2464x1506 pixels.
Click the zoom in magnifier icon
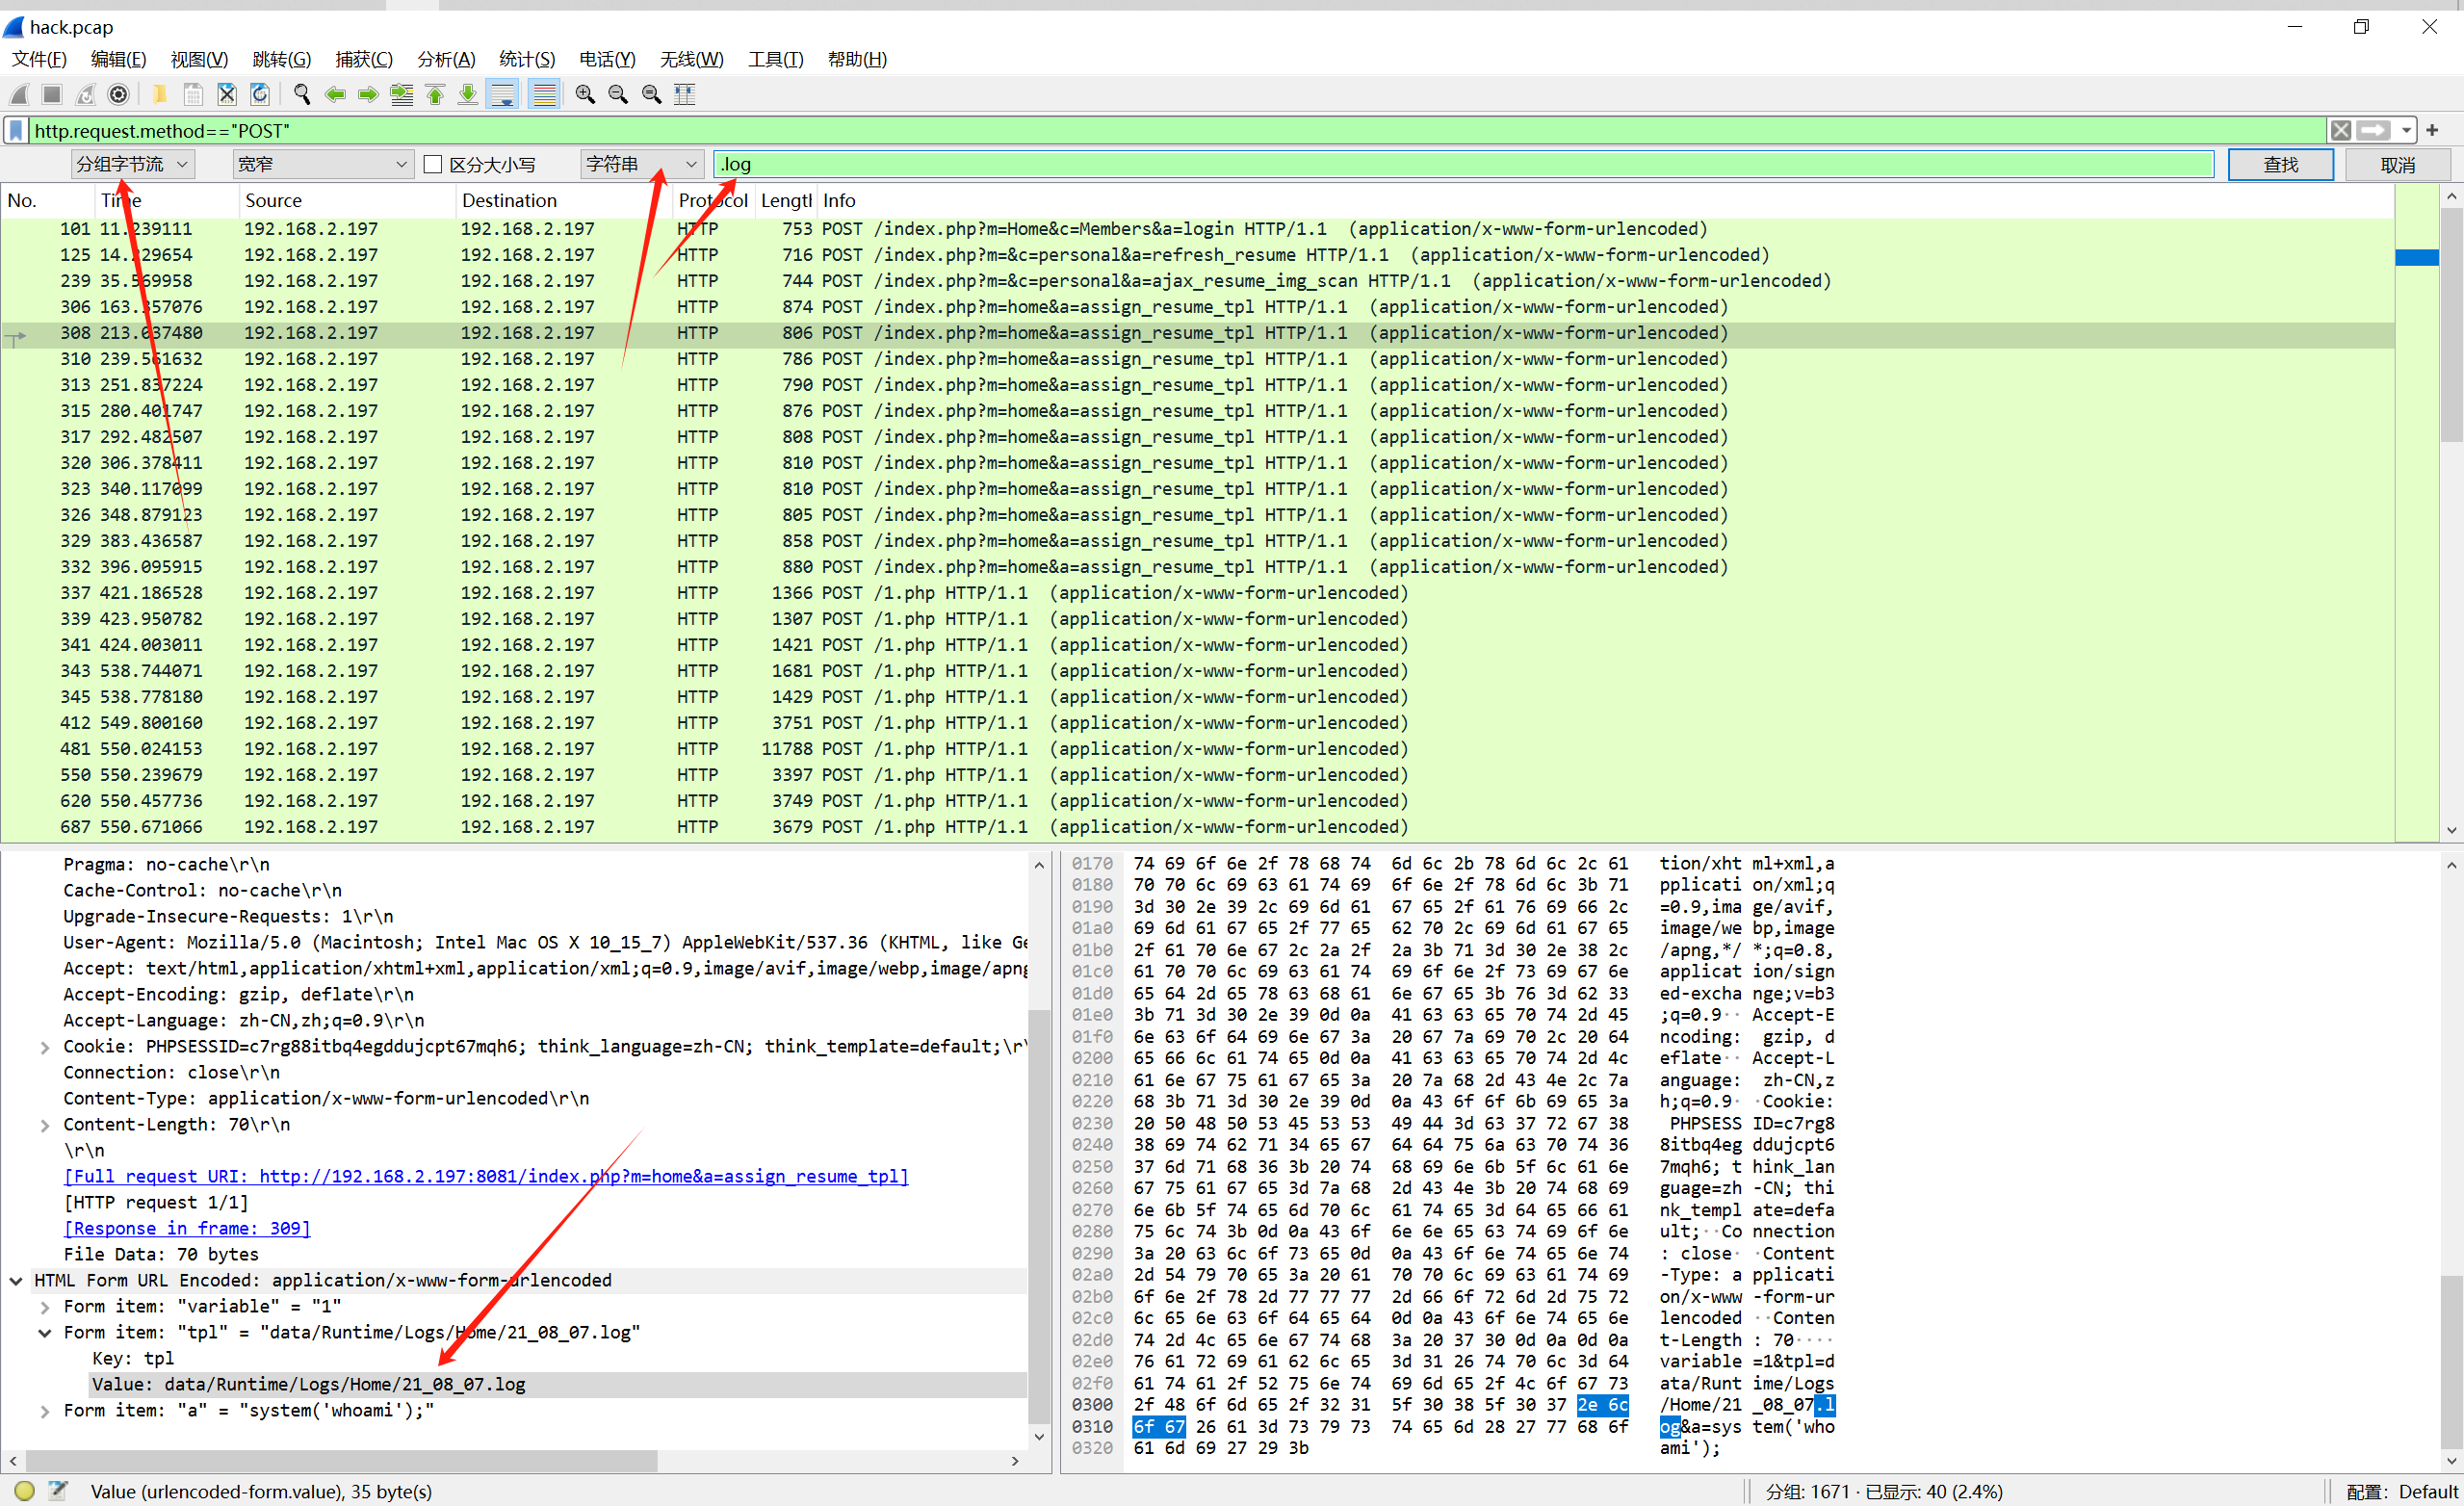point(585,95)
